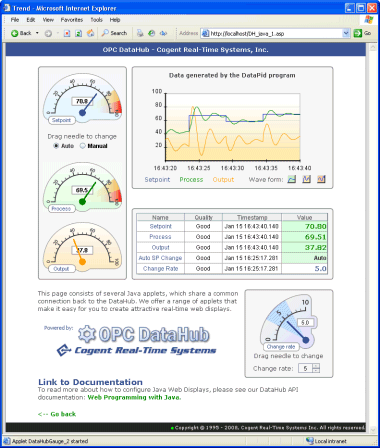This screenshot has width=380, height=448.
Task: Select the Auto radio button
Action: (56, 146)
